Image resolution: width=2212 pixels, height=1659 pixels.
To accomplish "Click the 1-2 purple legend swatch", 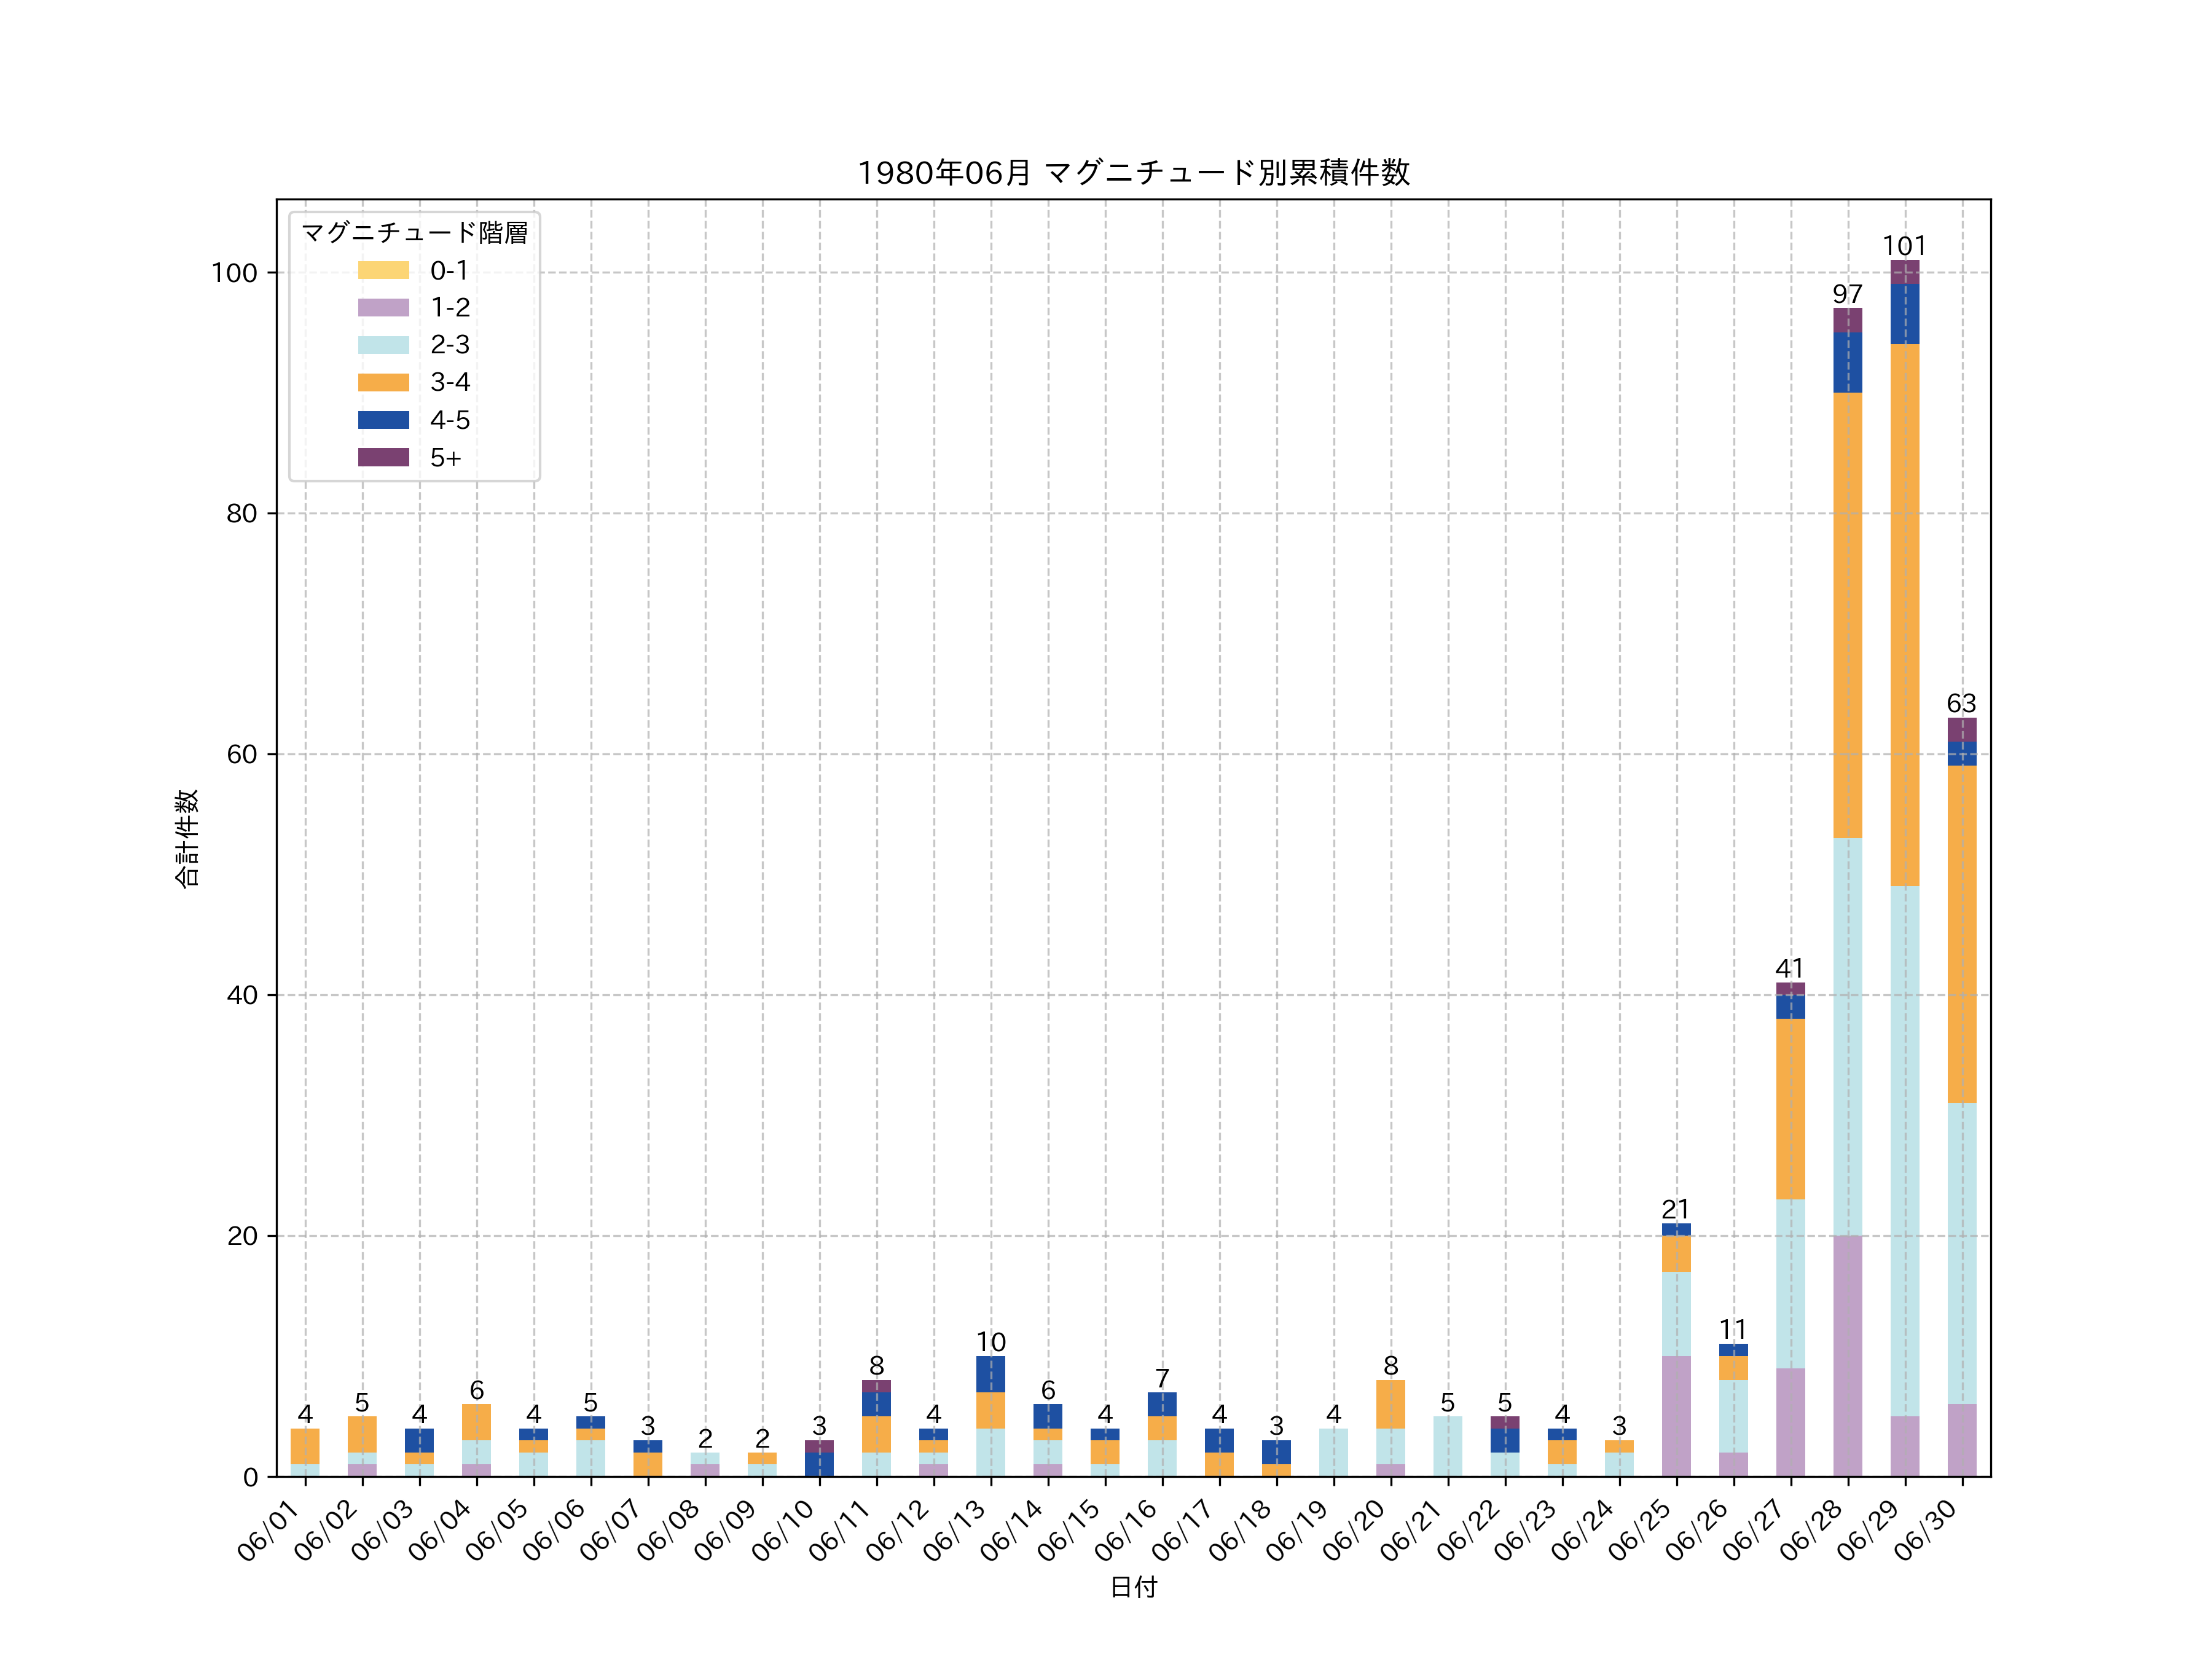I will click(x=383, y=308).
